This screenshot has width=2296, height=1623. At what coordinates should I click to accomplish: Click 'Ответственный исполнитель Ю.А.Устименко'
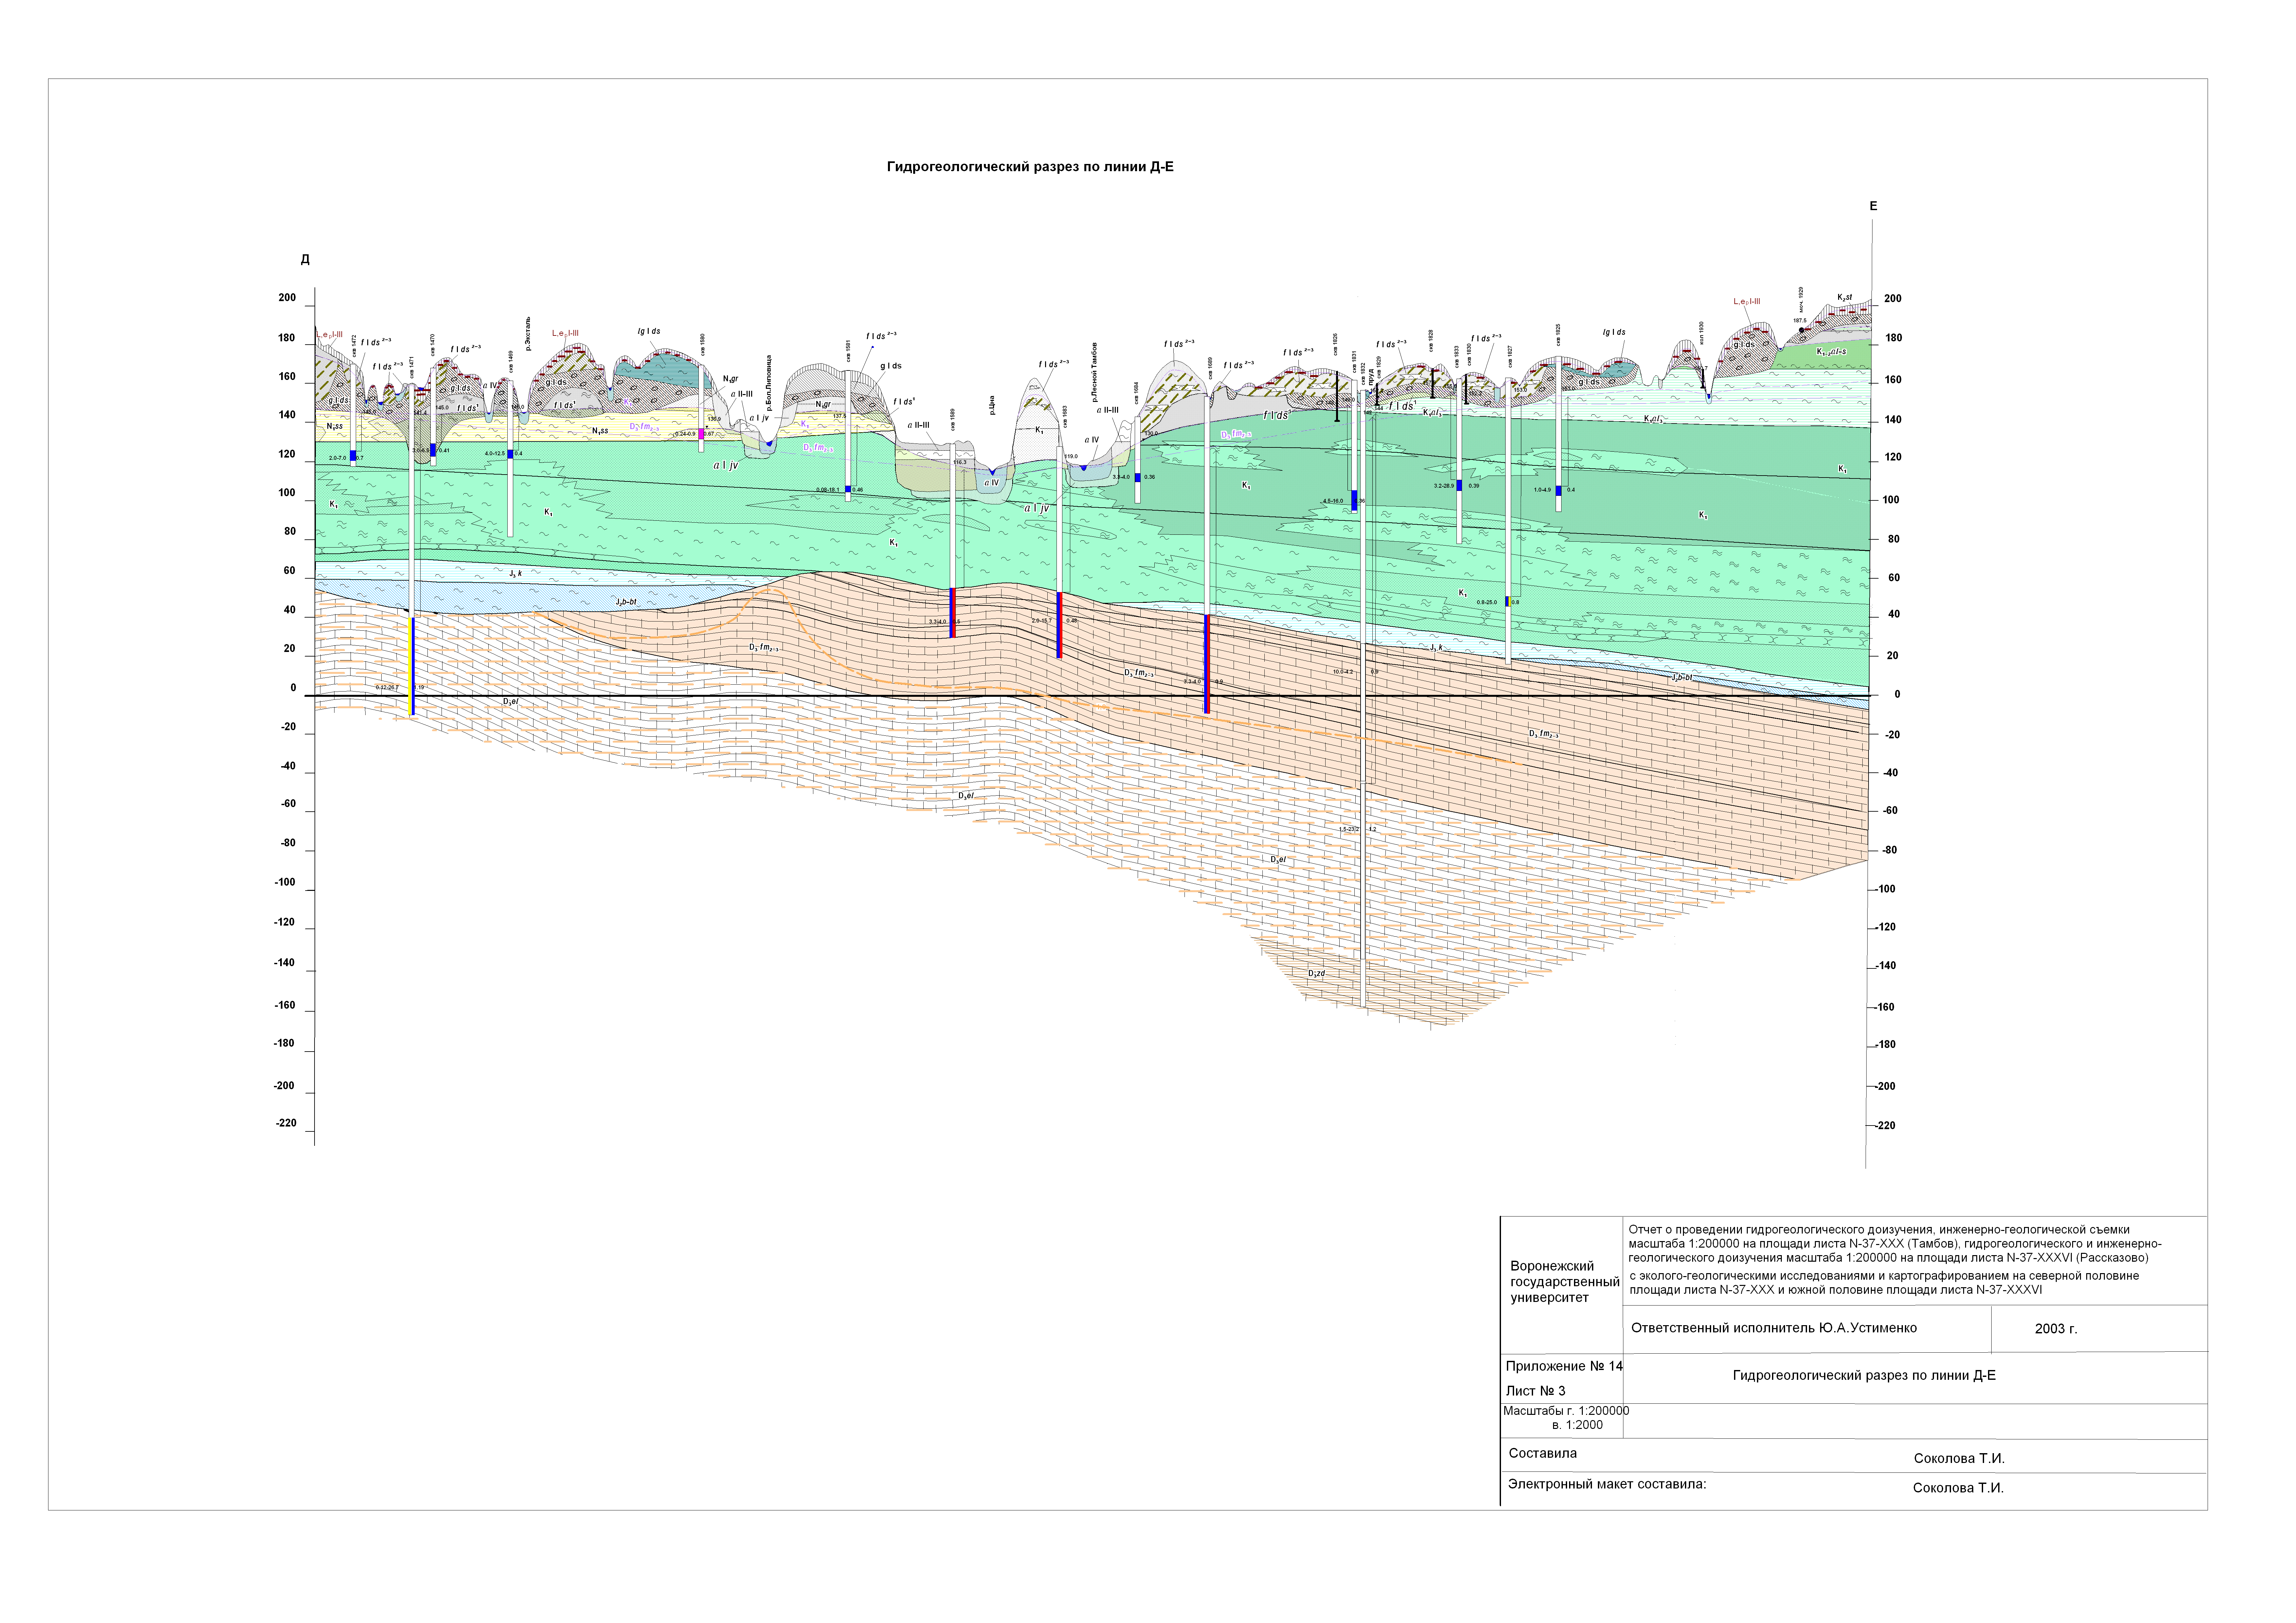(x=1774, y=1328)
